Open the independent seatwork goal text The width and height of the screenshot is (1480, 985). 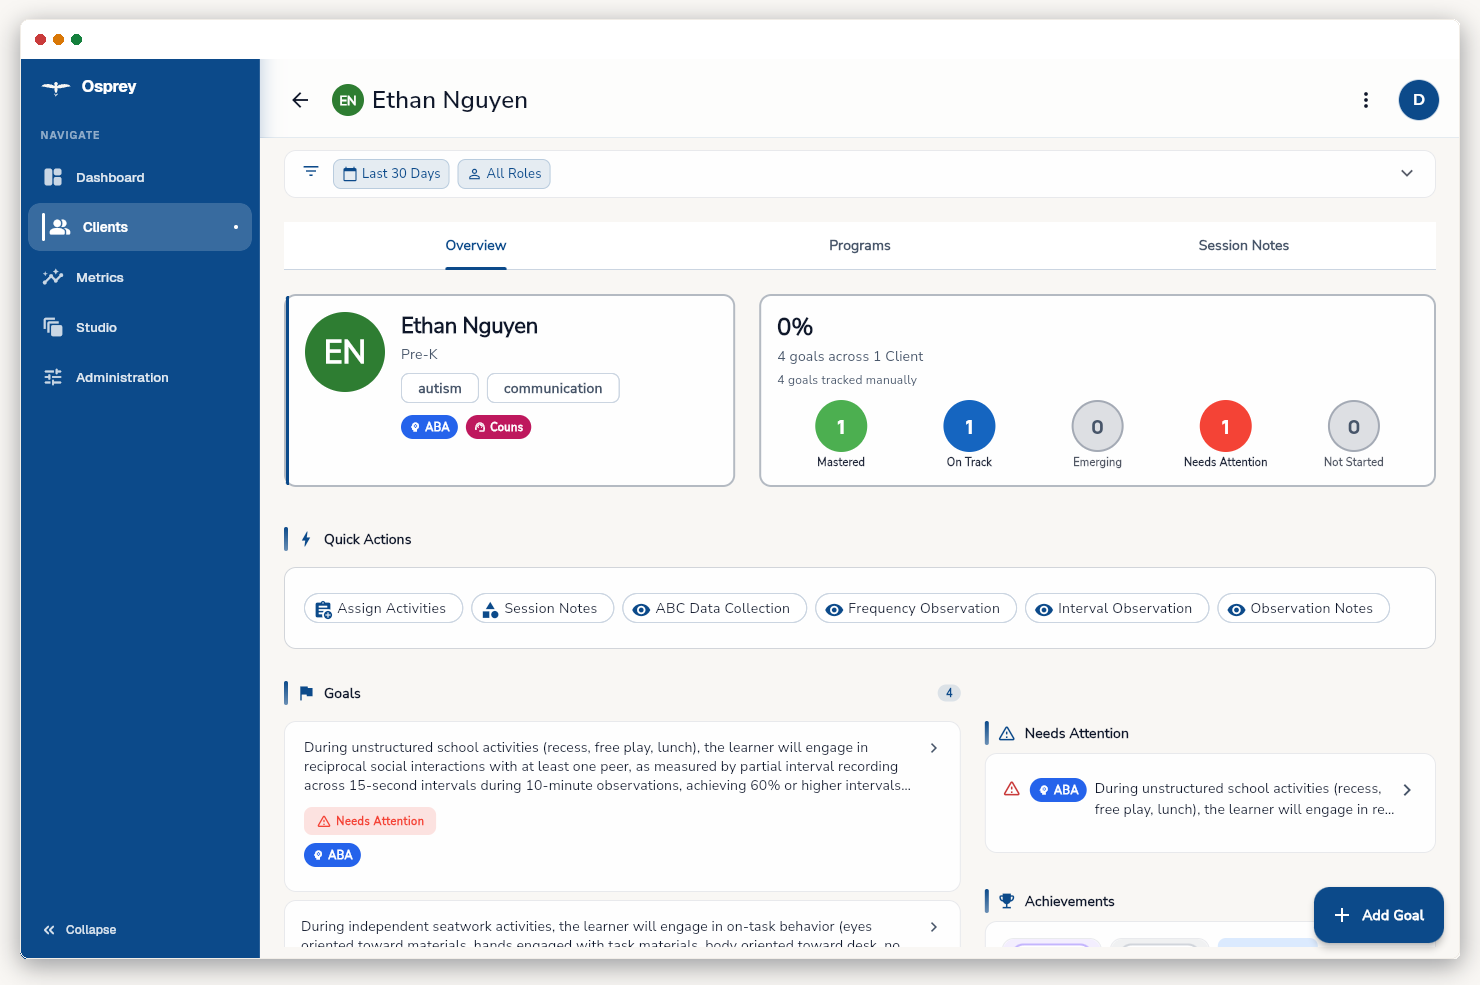(601, 934)
